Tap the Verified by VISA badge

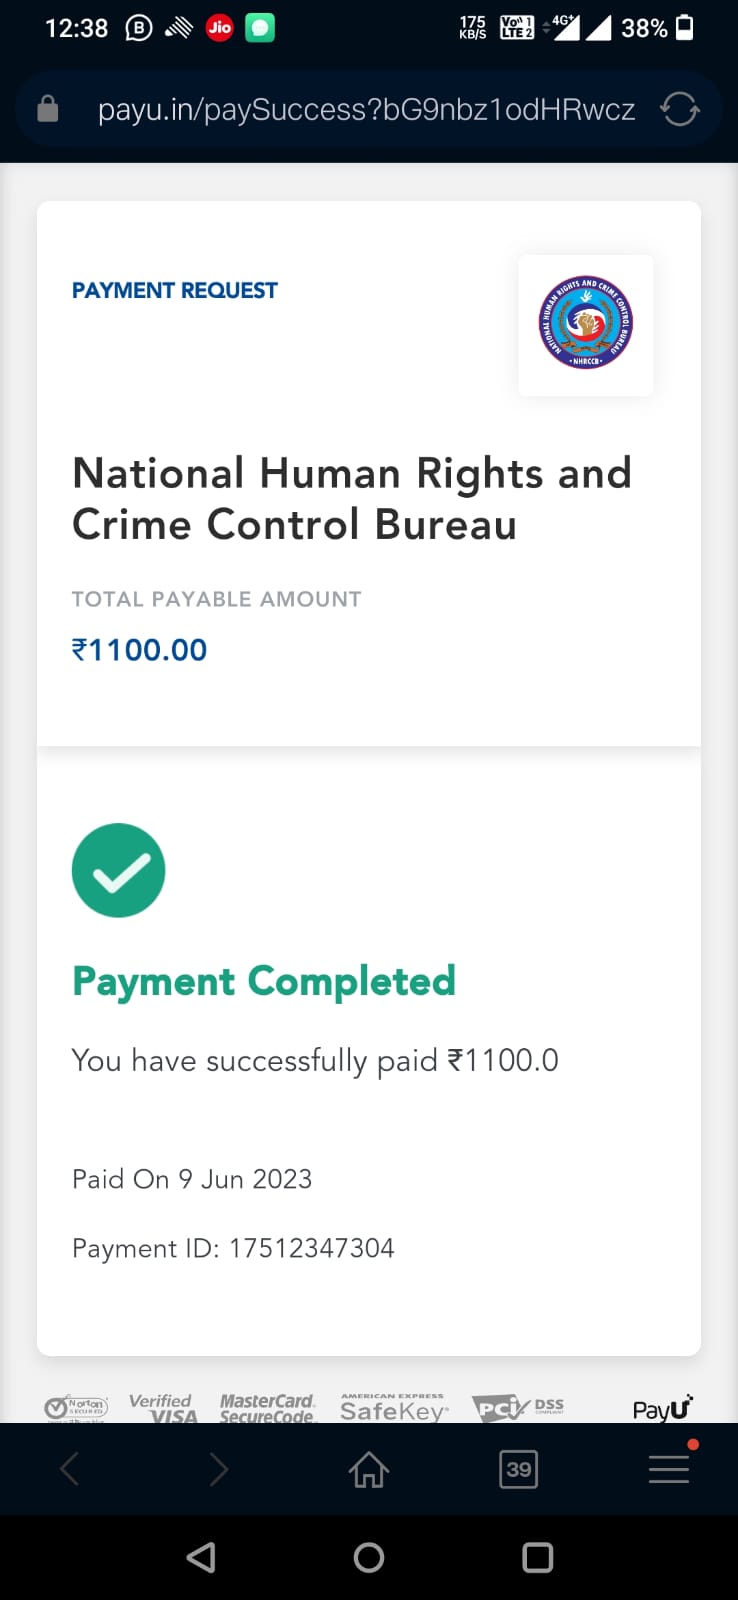pos(163,1408)
